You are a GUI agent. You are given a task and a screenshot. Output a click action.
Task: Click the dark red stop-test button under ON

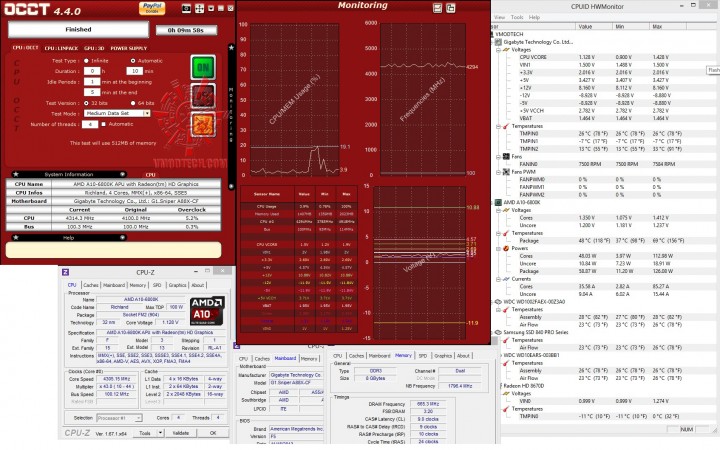tap(203, 96)
